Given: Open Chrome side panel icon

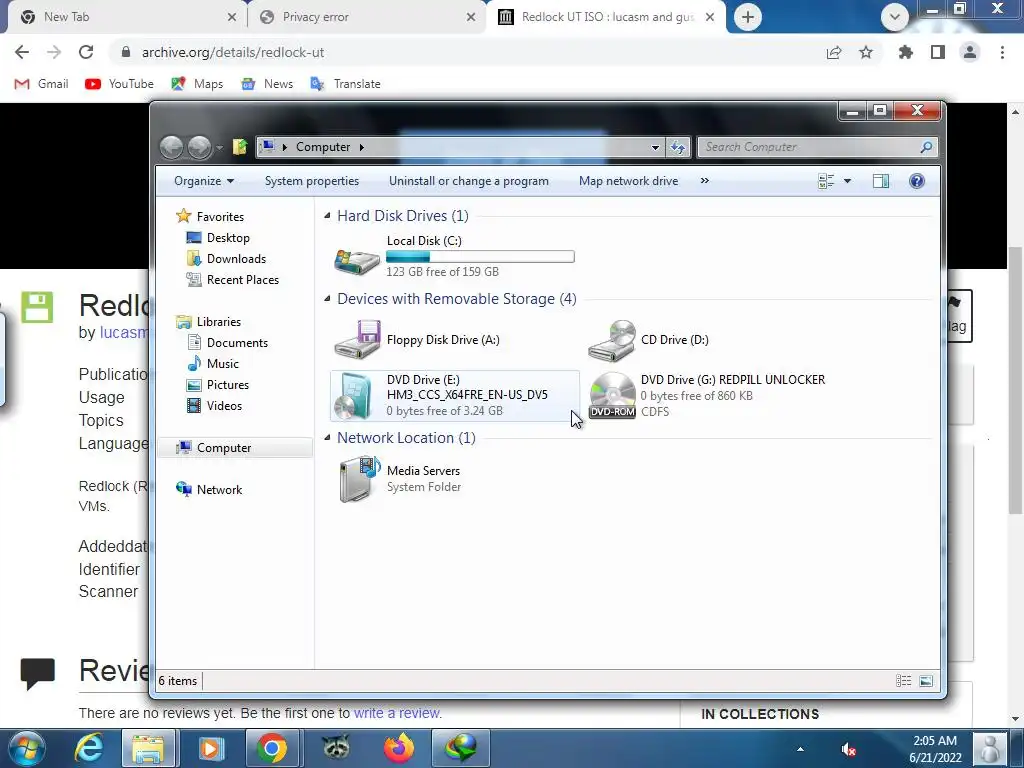Looking at the screenshot, I should [938, 52].
